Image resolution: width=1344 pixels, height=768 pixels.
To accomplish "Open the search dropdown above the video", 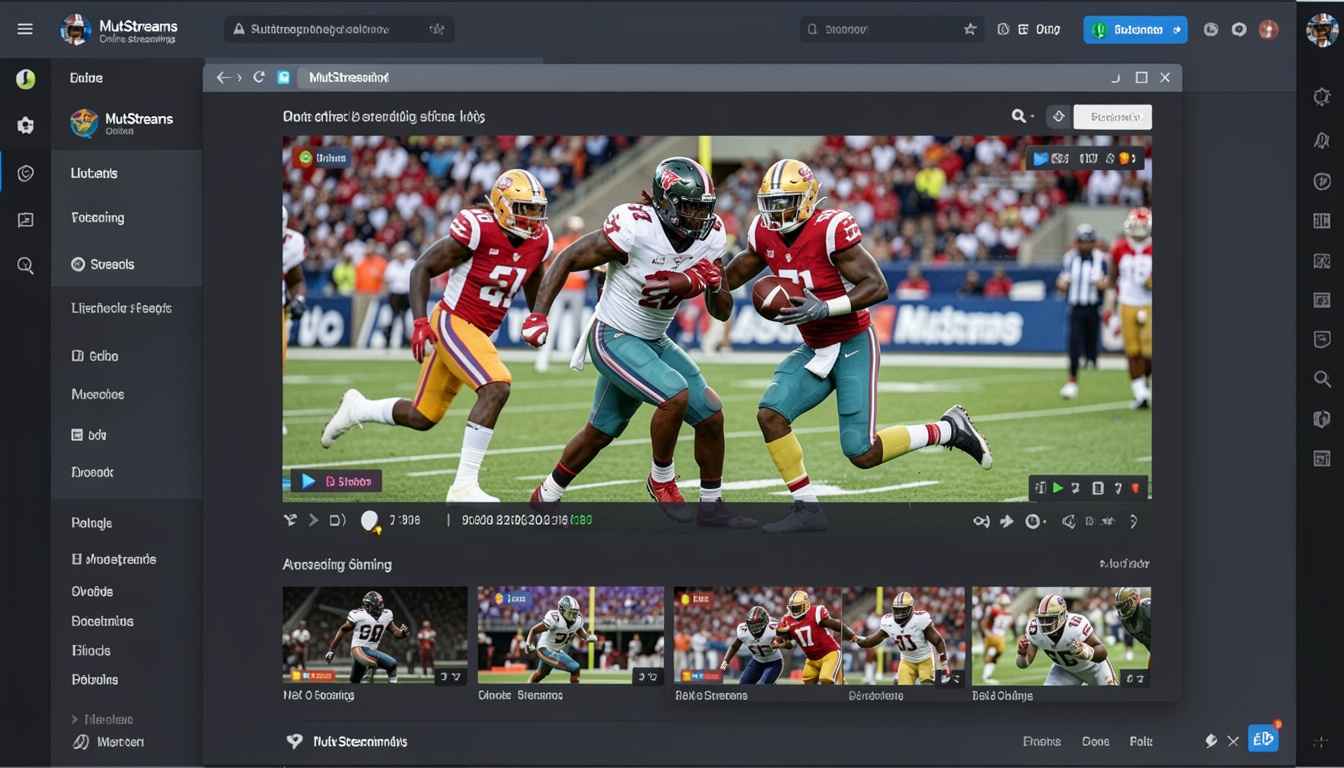I will 1021,117.
